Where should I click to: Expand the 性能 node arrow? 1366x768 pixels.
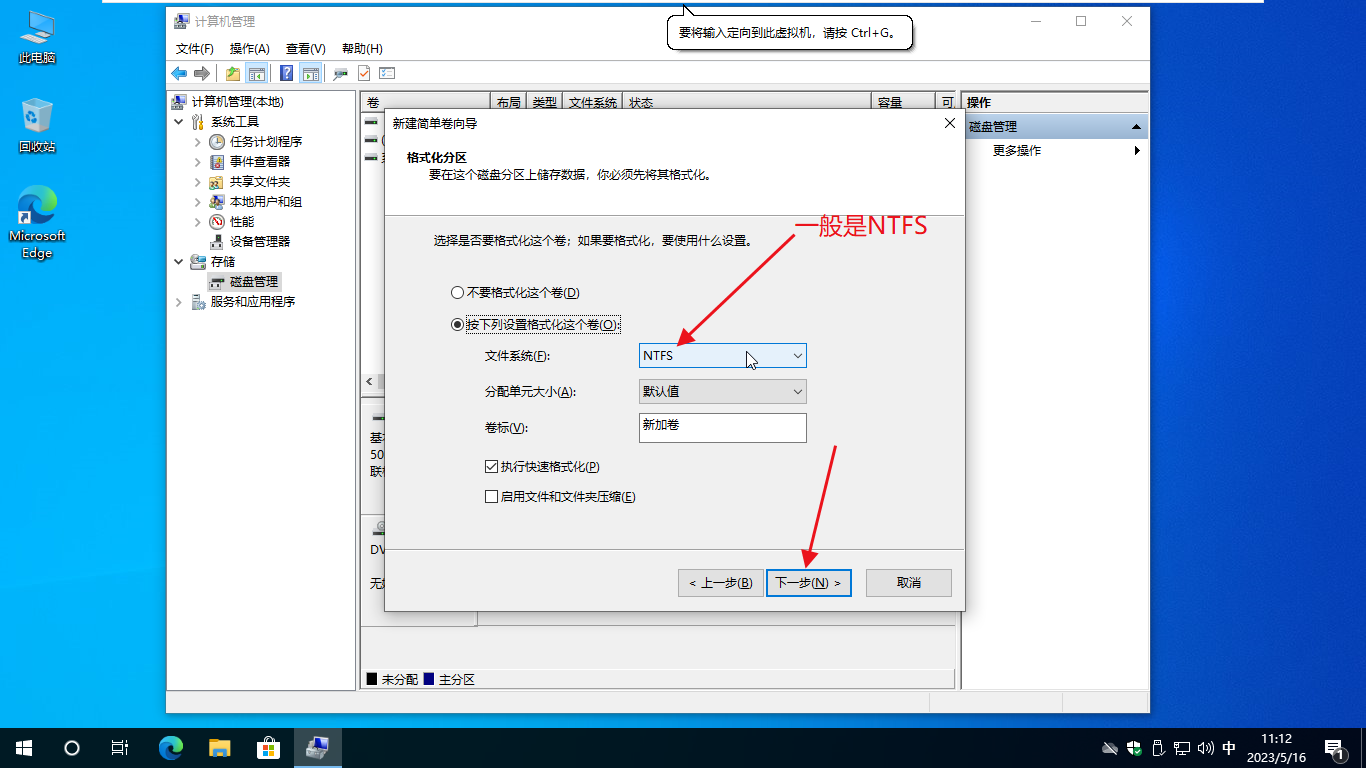(x=197, y=222)
